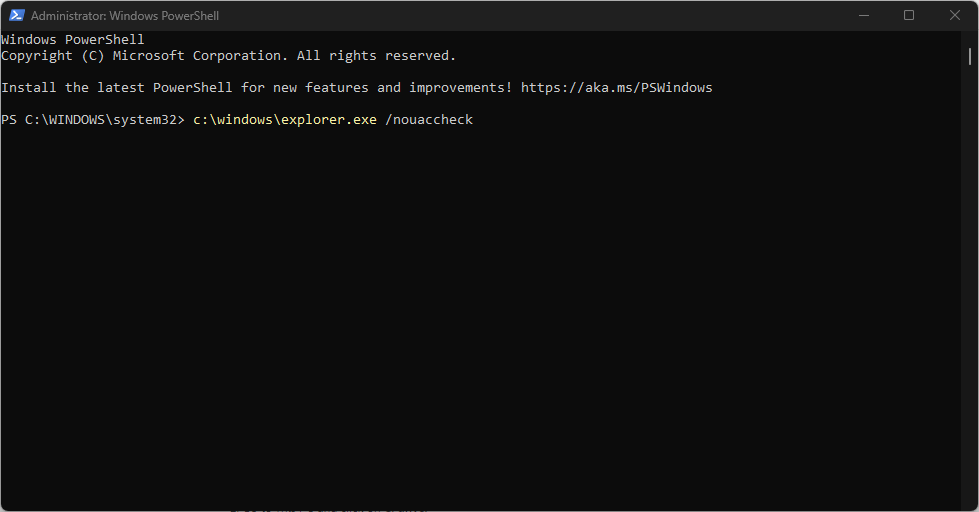This screenshot has width=979, height=512.
Task: Click the "C:\WINDOWS\system32>" prompt path
Action: 105,120
